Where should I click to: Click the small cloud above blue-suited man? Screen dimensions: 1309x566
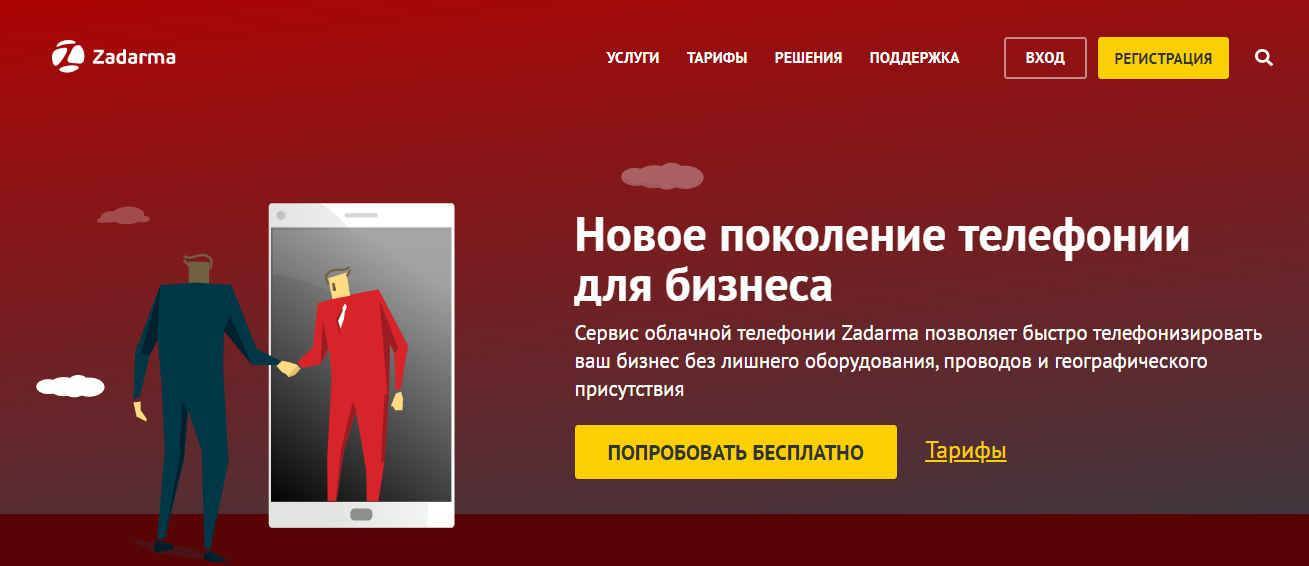tap(124, 215)
